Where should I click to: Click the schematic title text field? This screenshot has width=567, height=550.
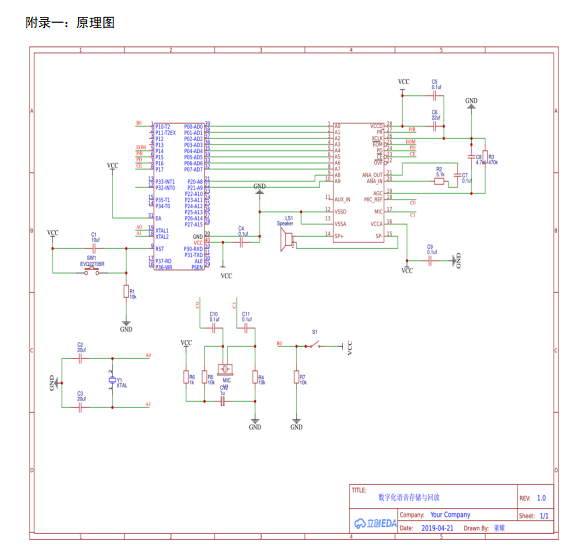click(x=409, y=497)
